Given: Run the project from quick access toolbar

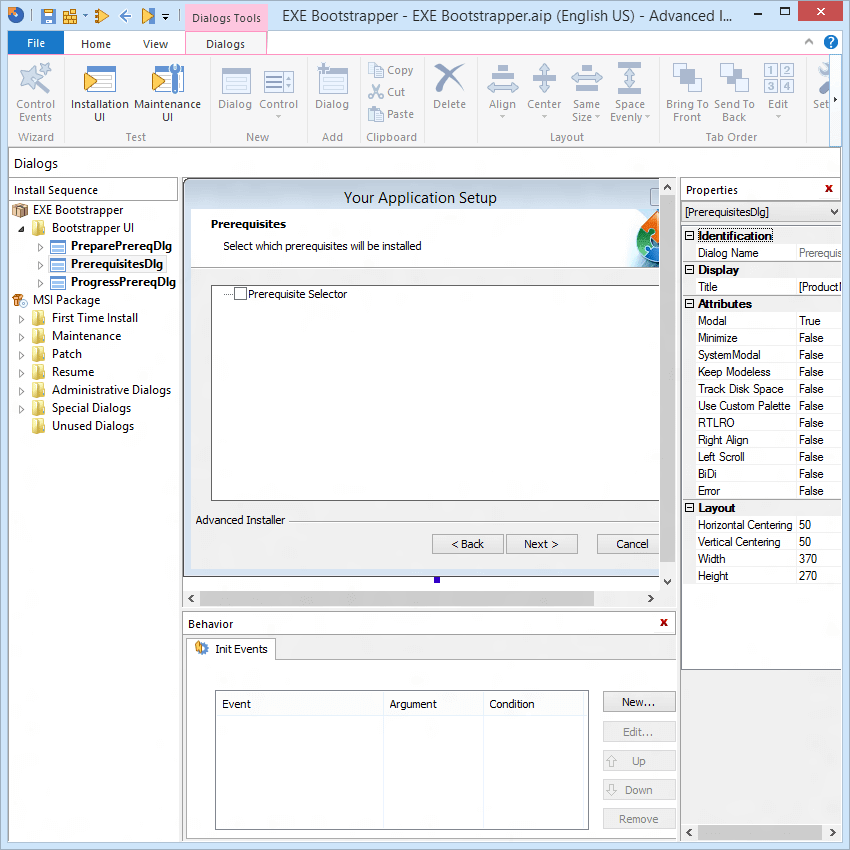Looking at the screenshot, I should (101, 16).
